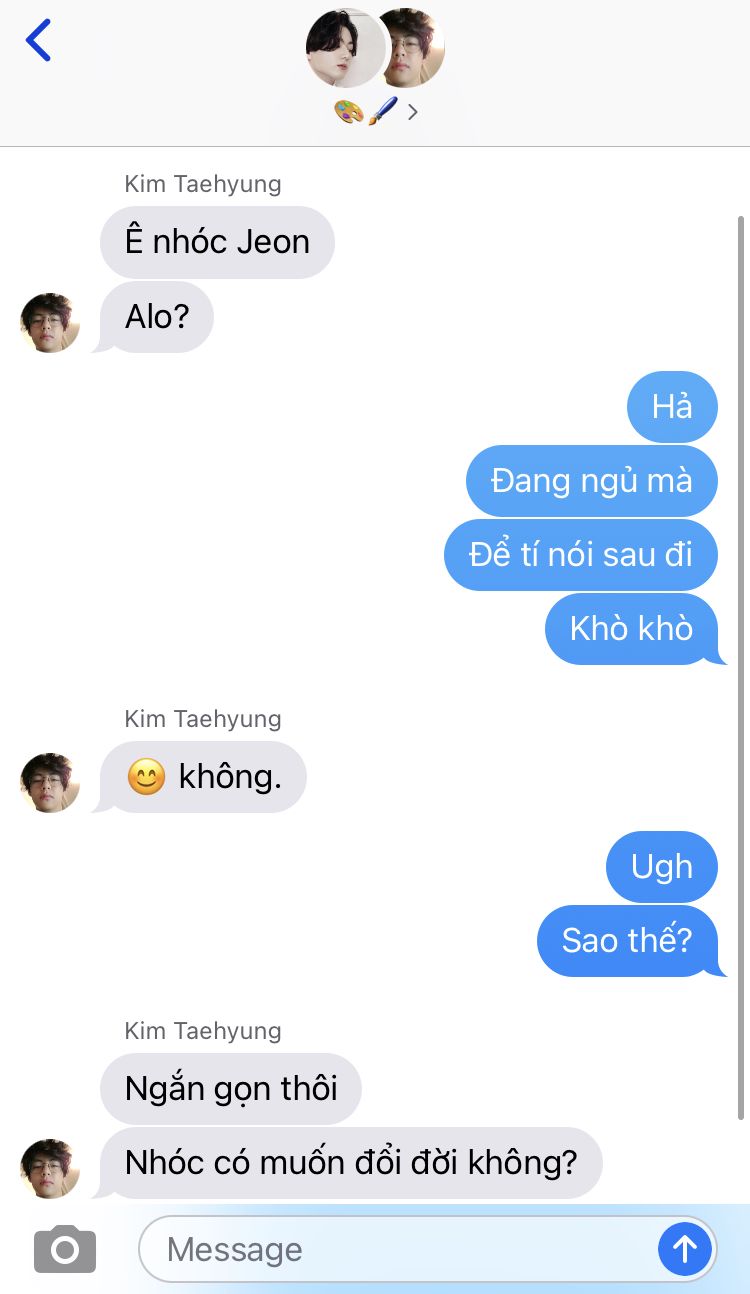
Task: Select the 'Để tí nói sau đi' bubble
Action: click(581, 555)
